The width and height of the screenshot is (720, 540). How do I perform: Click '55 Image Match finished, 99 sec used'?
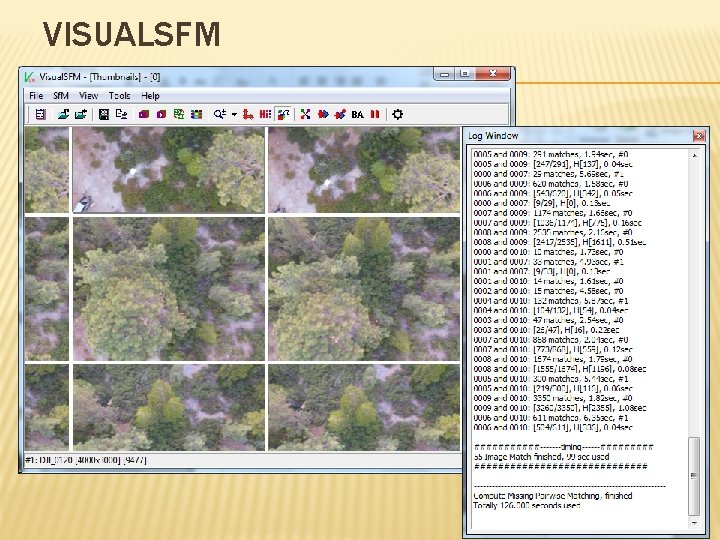[x=541, y=457]
